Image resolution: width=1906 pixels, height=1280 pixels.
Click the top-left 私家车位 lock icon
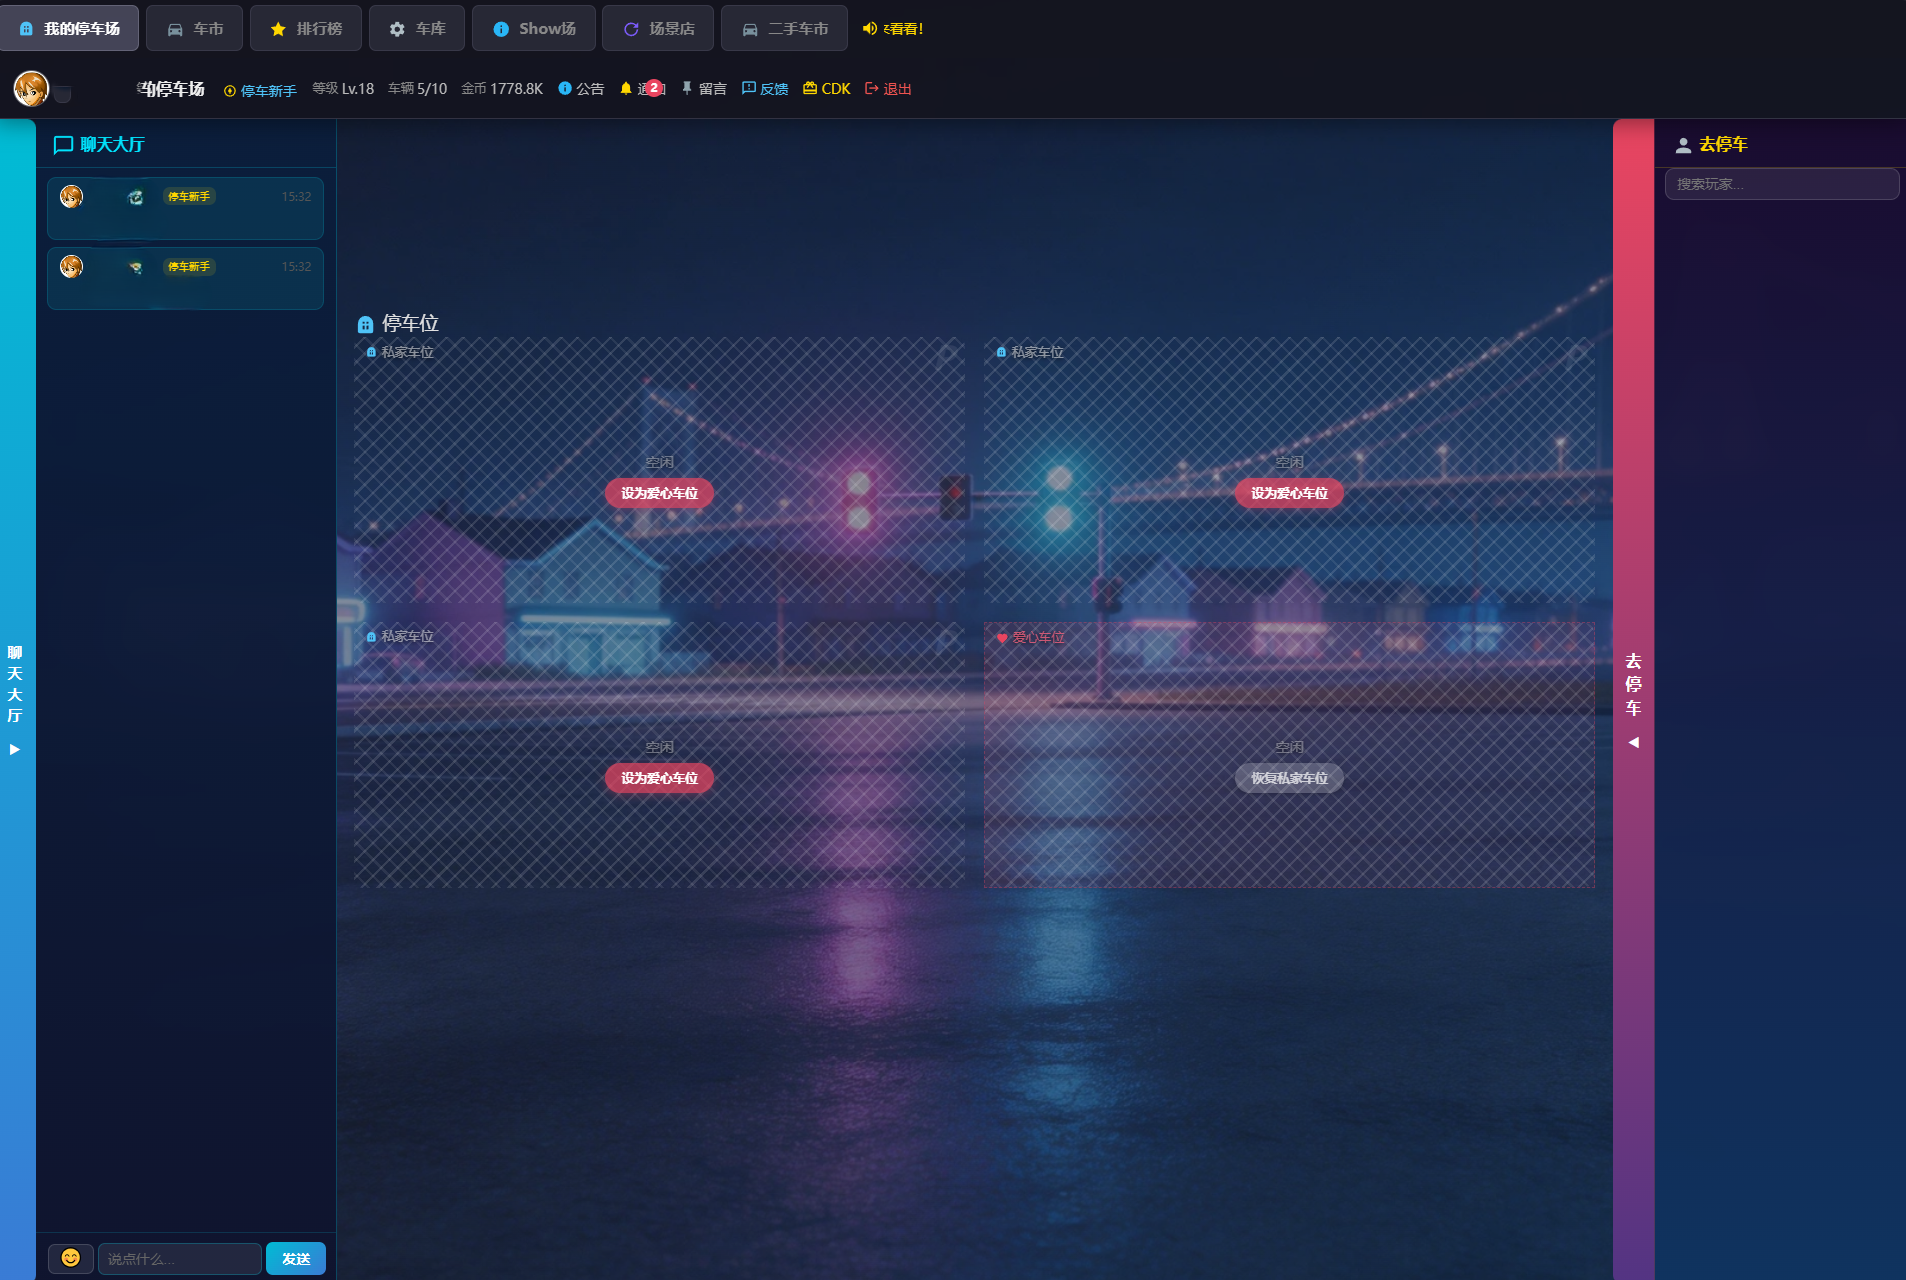[371, 352]
